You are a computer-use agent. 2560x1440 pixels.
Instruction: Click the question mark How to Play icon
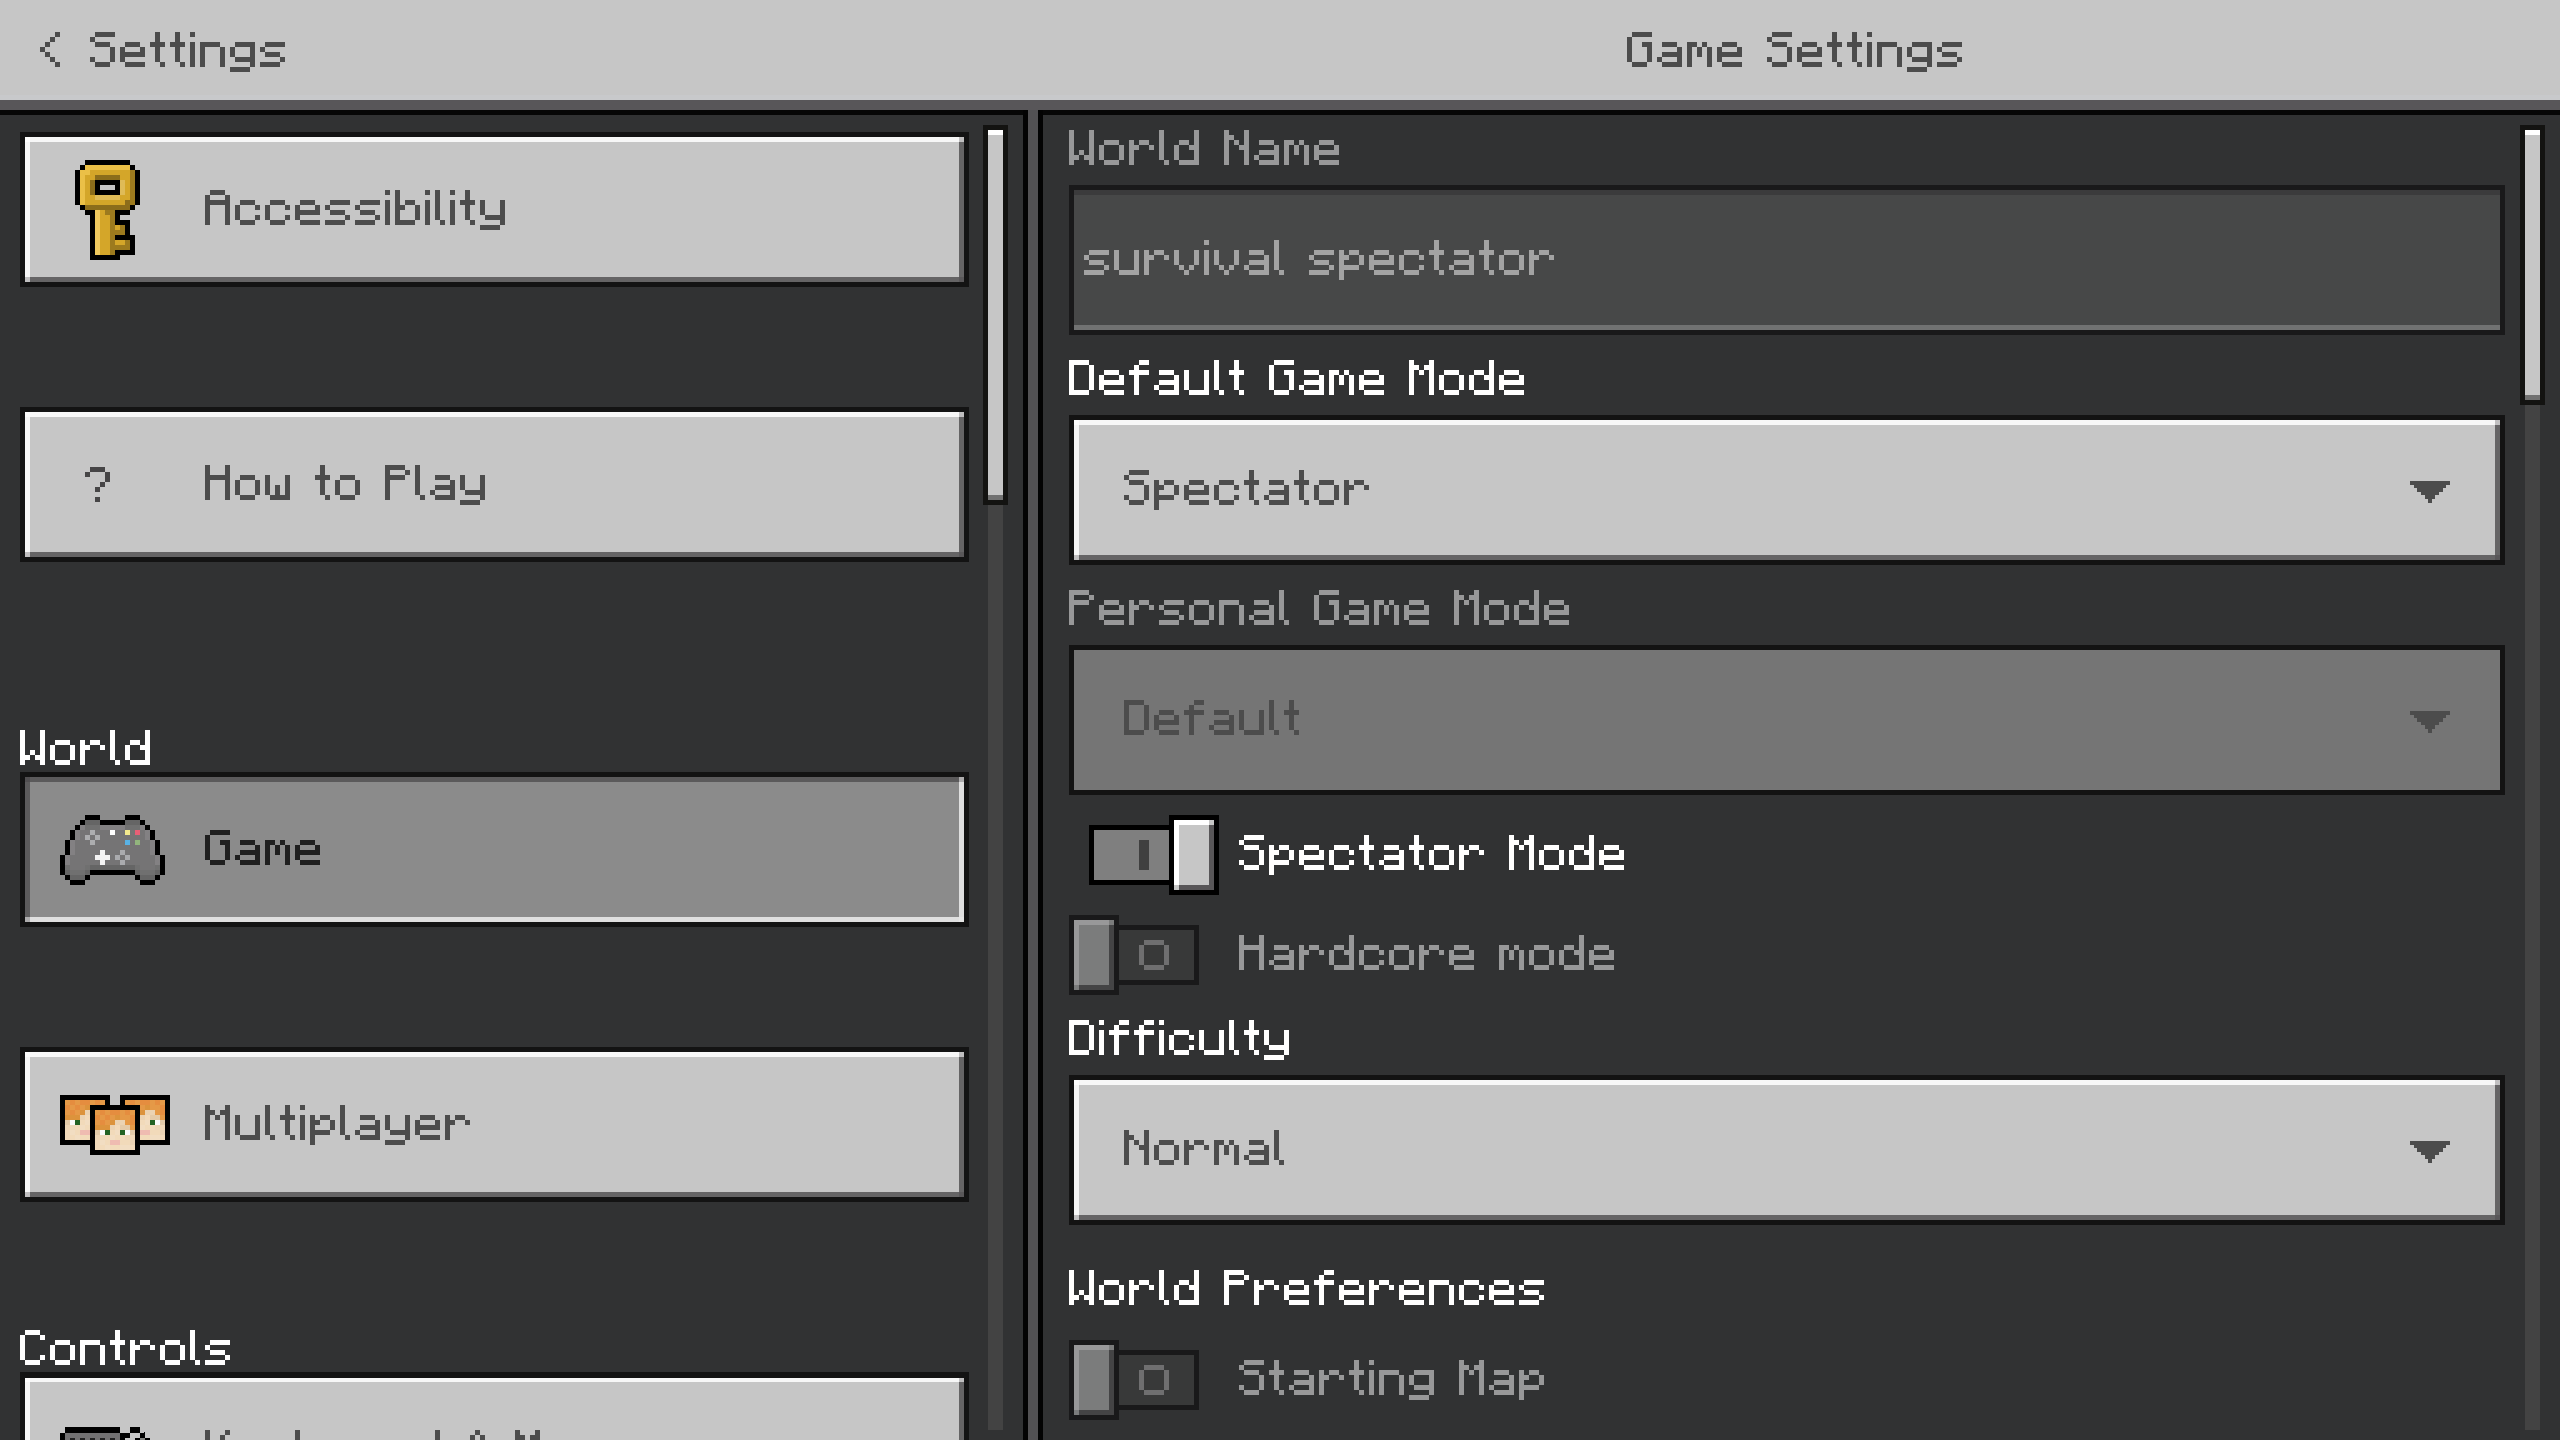pos(97,485)
